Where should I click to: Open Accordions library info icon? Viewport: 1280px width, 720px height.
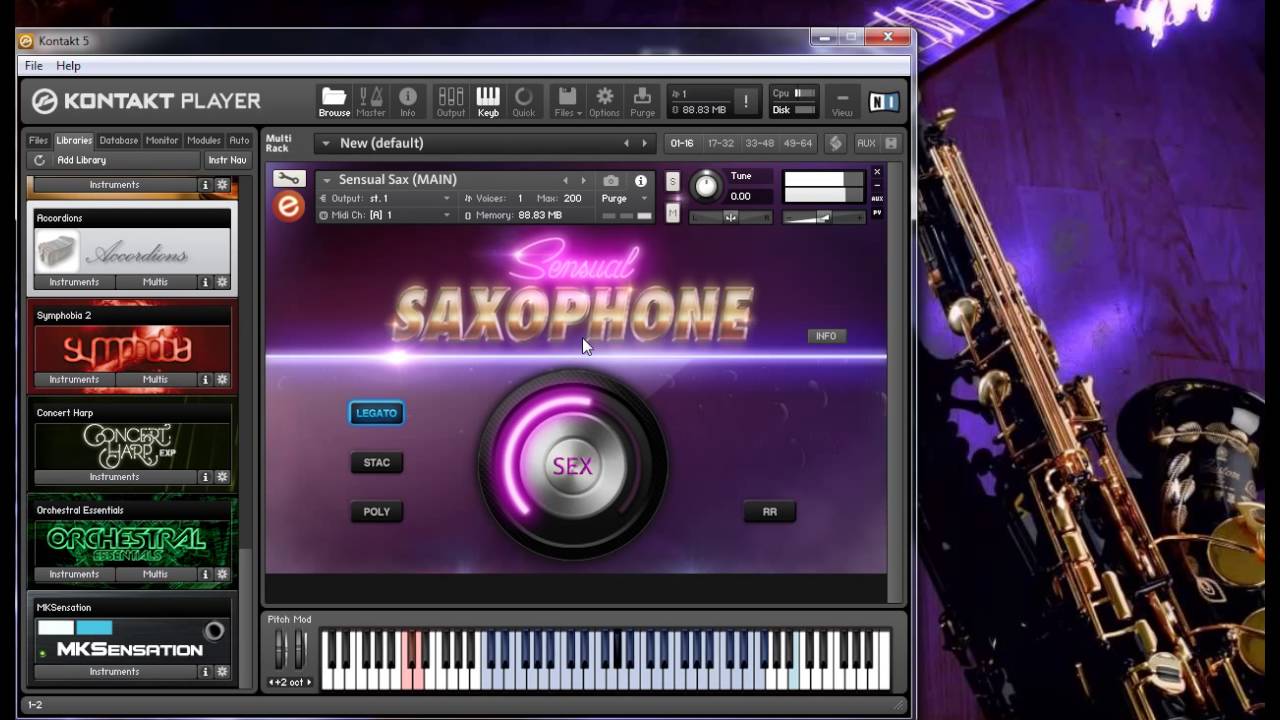point(205,282)
